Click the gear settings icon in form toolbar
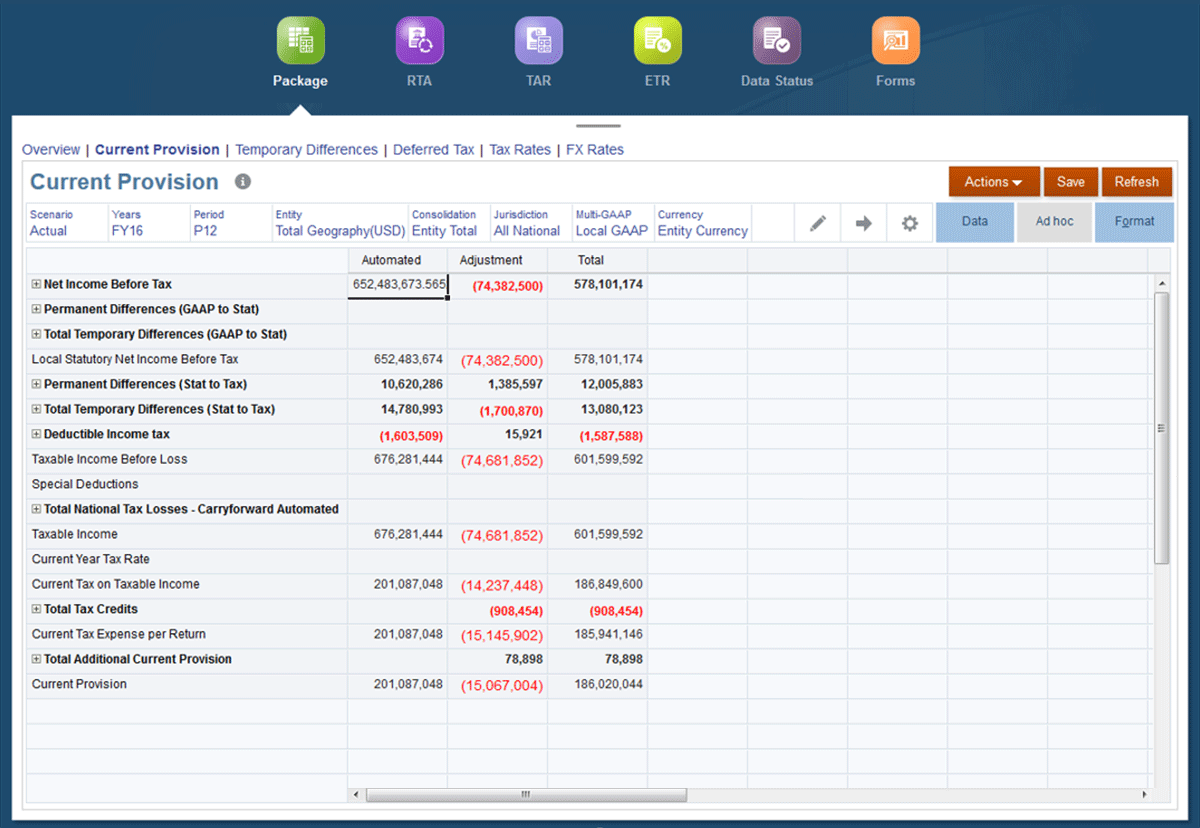 tap(909, 223)
